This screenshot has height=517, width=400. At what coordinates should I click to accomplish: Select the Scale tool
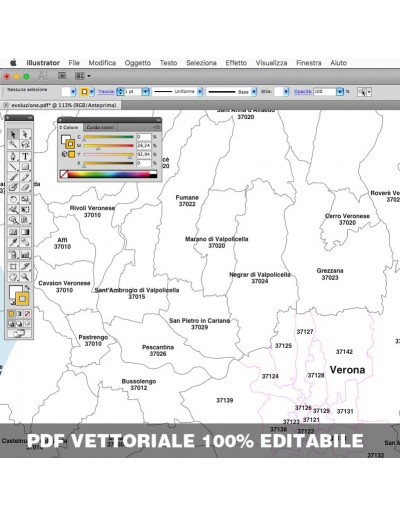coord(25,199)
